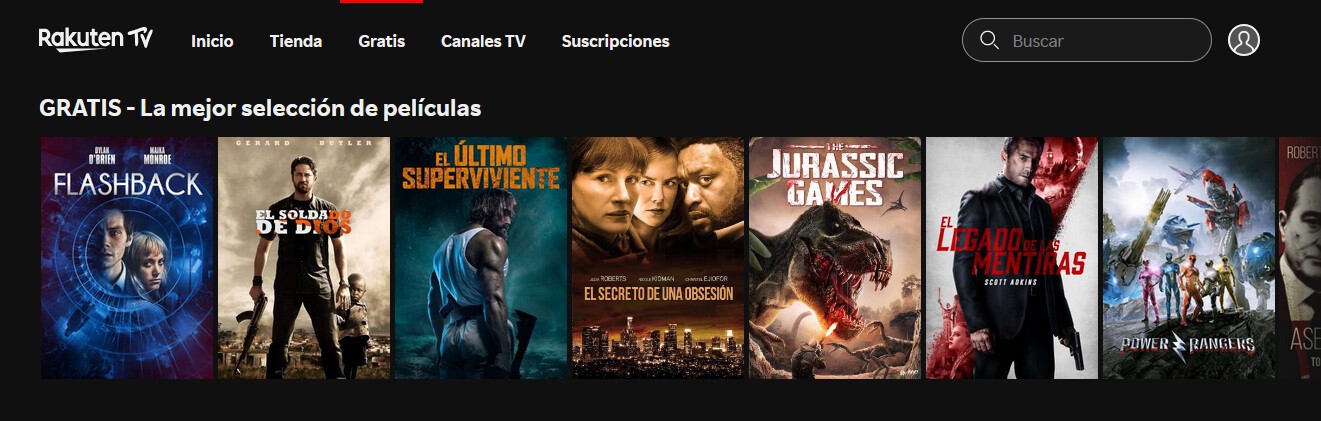Select El Soldado de Dios poster
Image resolution: width=1321 pixels, height=421 pixels.
pos(304,258)
